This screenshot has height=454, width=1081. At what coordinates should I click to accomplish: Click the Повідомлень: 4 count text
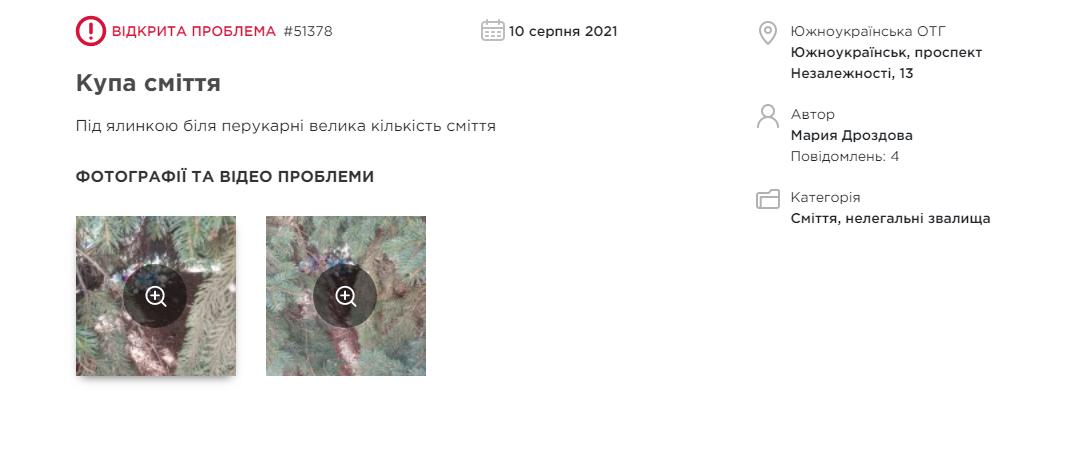tap(845, 156)
